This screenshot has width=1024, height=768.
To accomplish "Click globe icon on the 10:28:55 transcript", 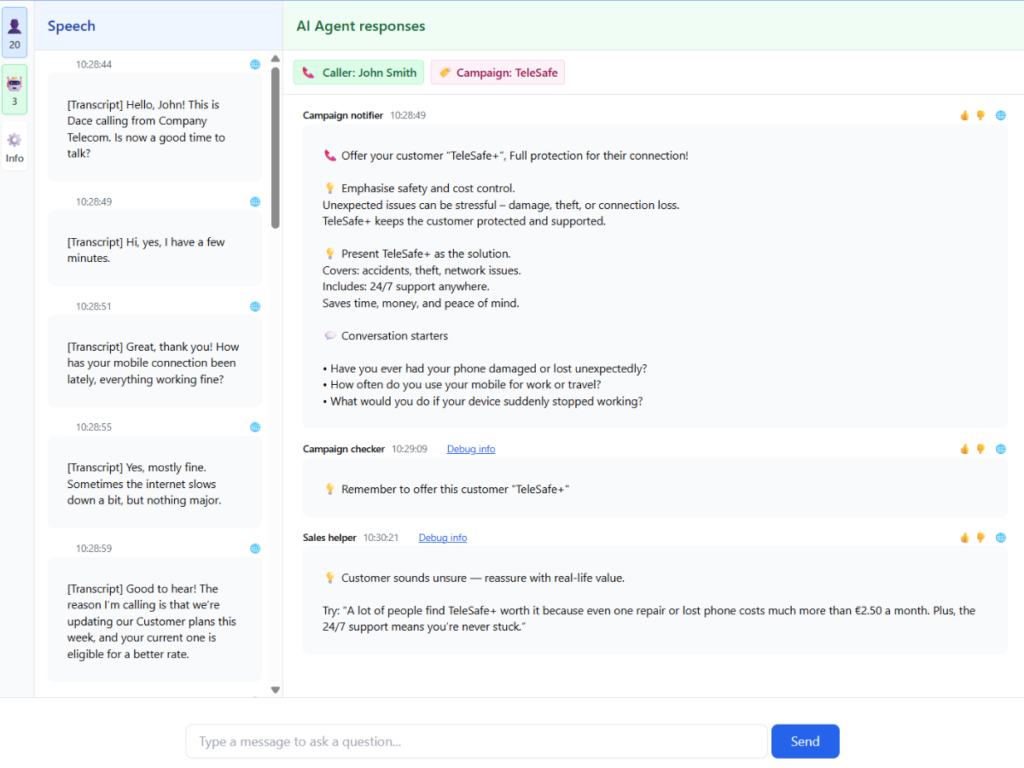I will [x=255, y=427].
